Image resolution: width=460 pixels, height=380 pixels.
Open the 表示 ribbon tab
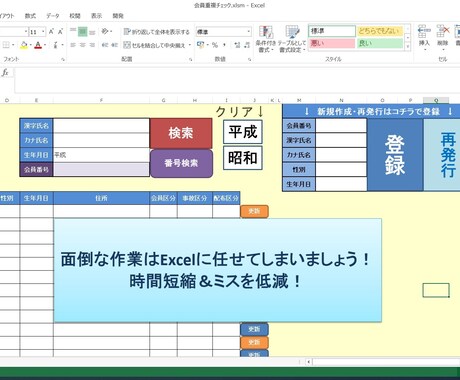click(x=96, y=16)
